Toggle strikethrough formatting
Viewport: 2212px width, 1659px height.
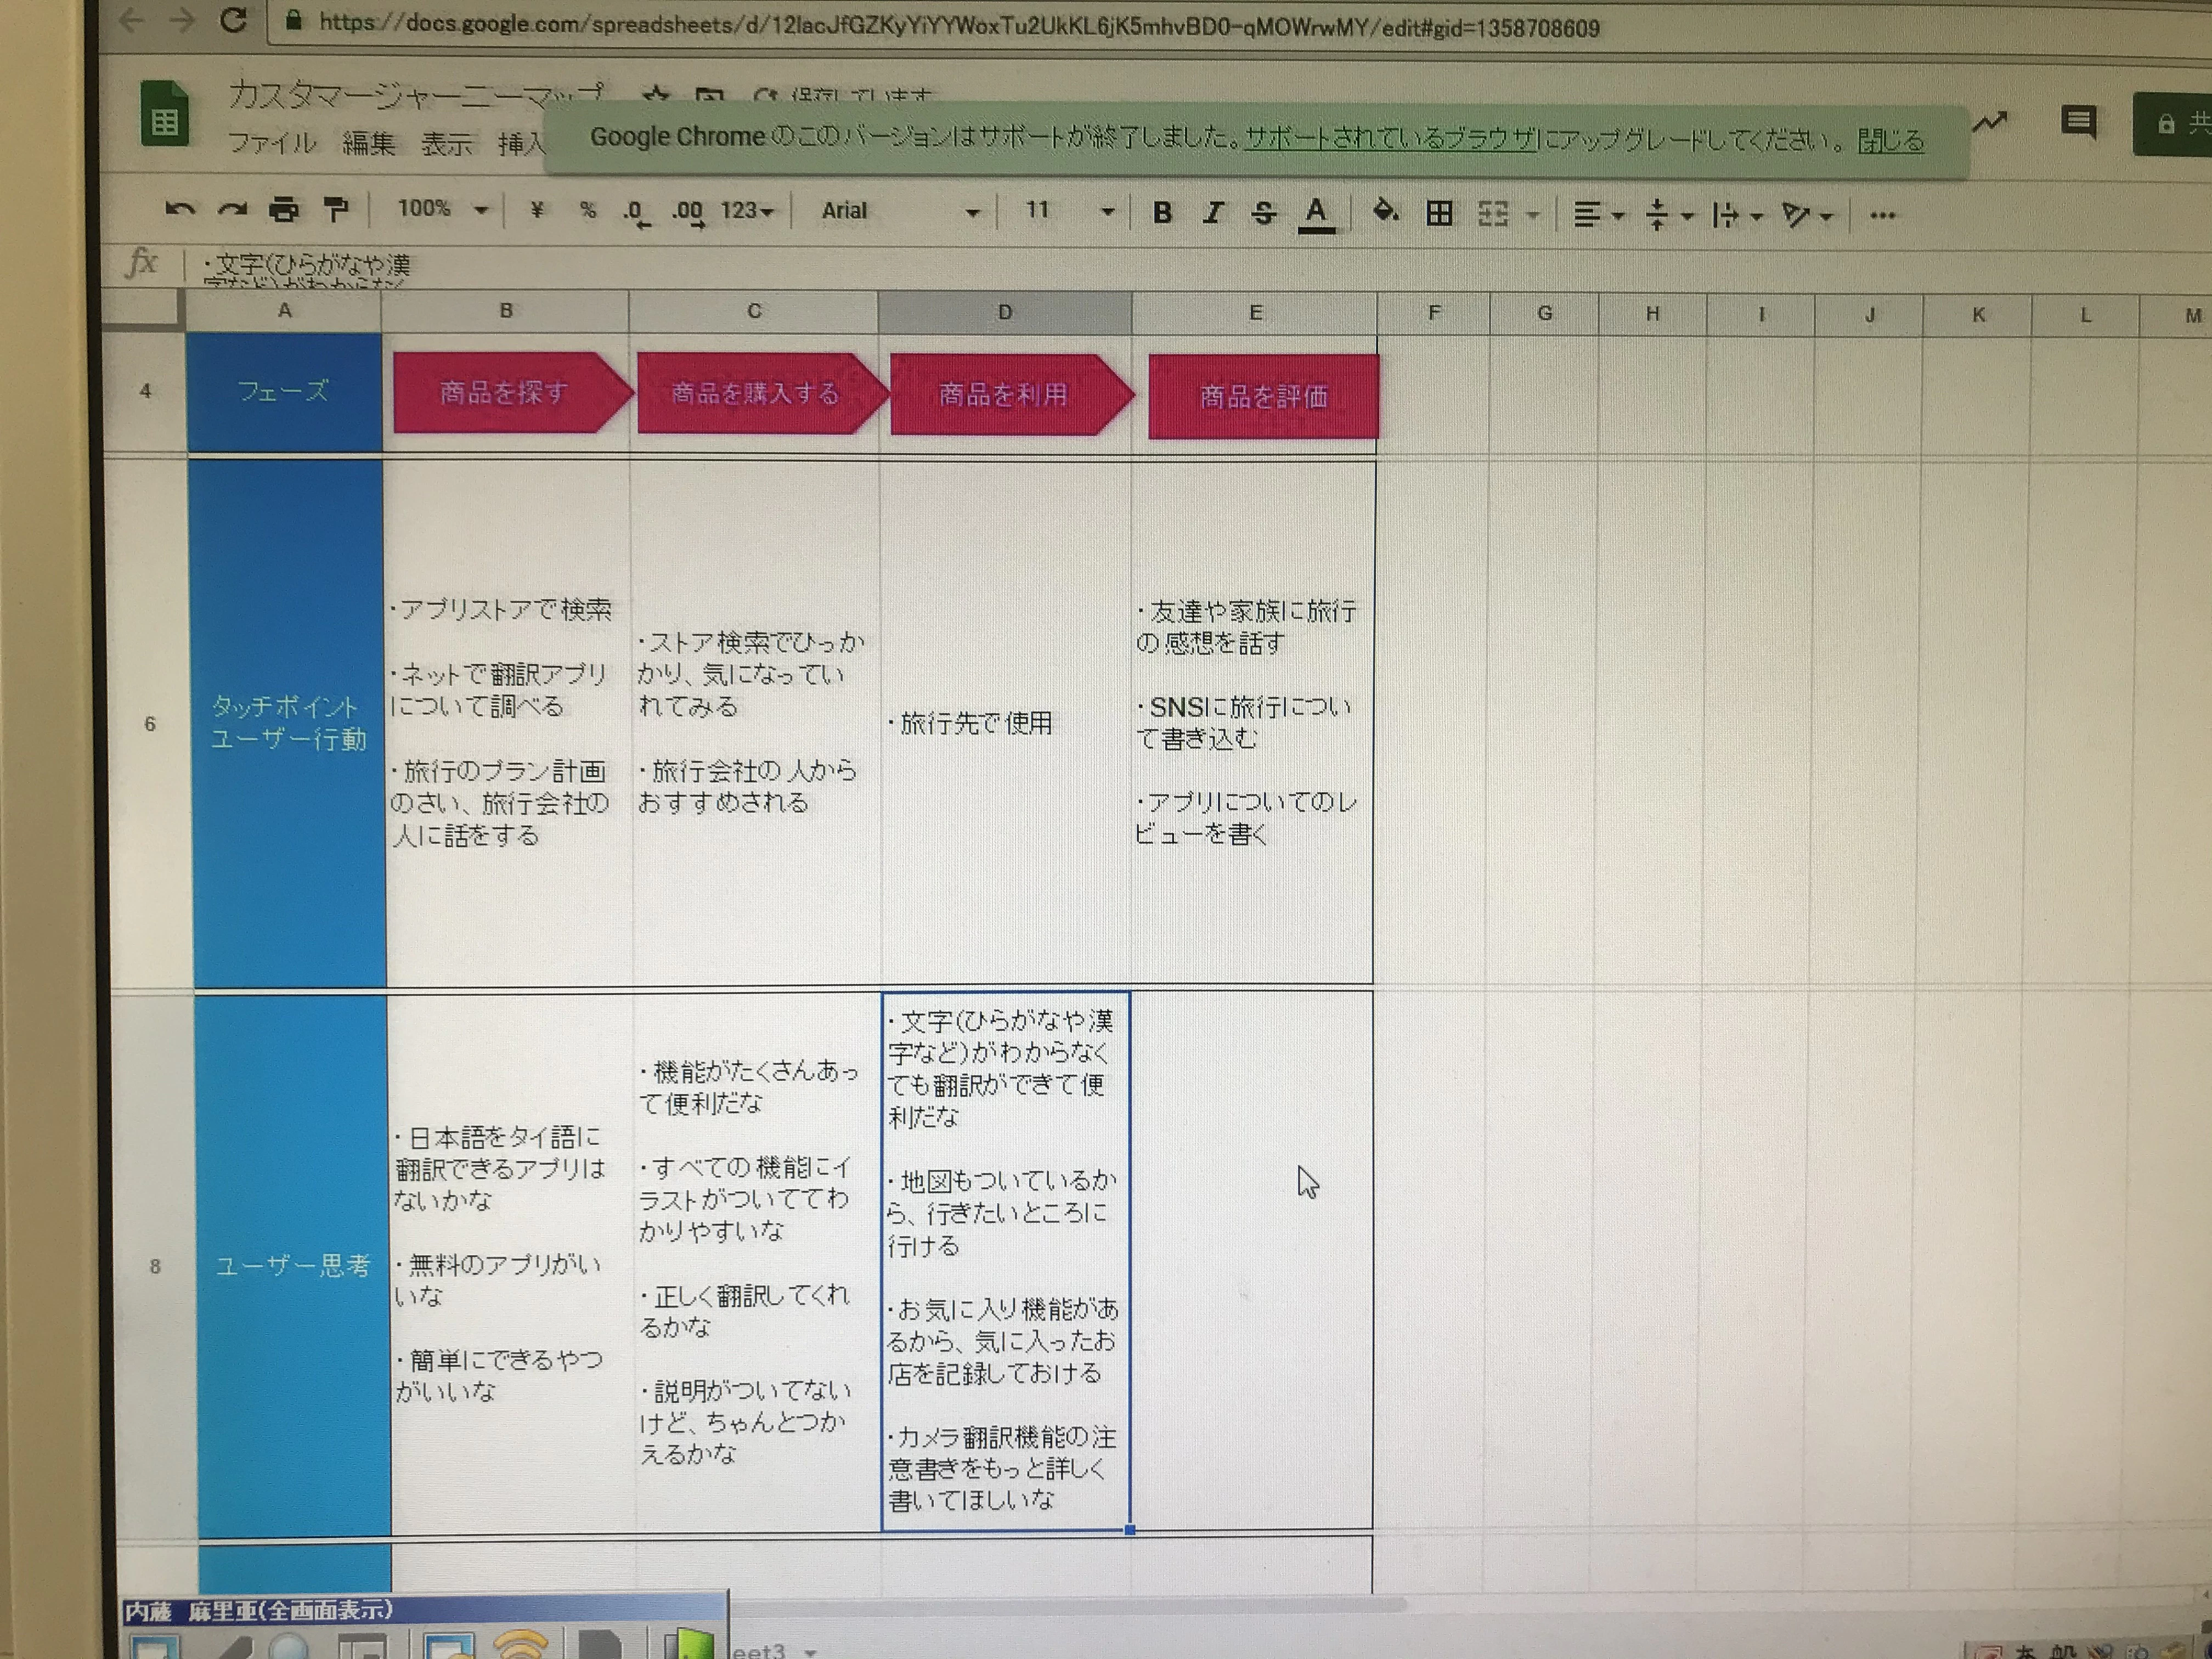click(1264, 212)
